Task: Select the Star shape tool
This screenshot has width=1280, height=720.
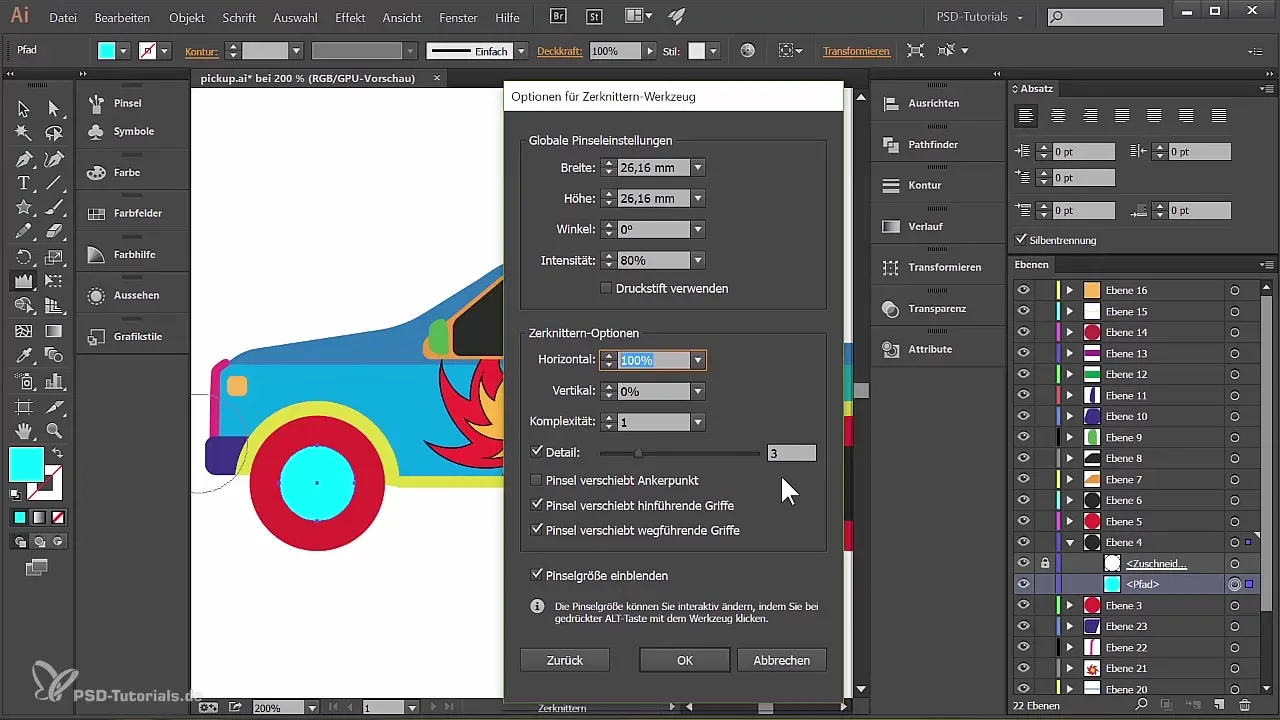Action: pyautogui.click(x=23, y=208)
